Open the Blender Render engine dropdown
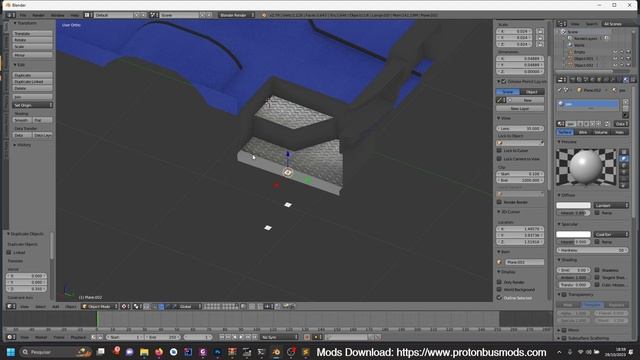 pos(237,15)
